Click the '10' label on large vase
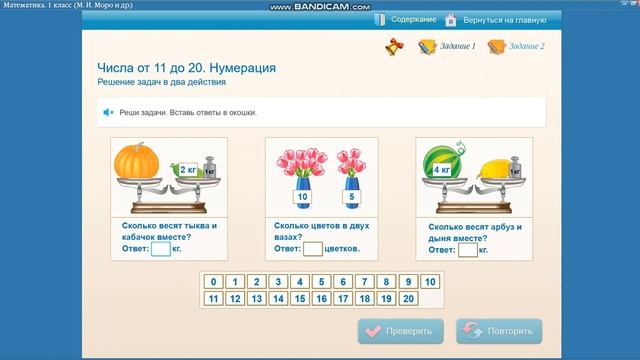 302,197
